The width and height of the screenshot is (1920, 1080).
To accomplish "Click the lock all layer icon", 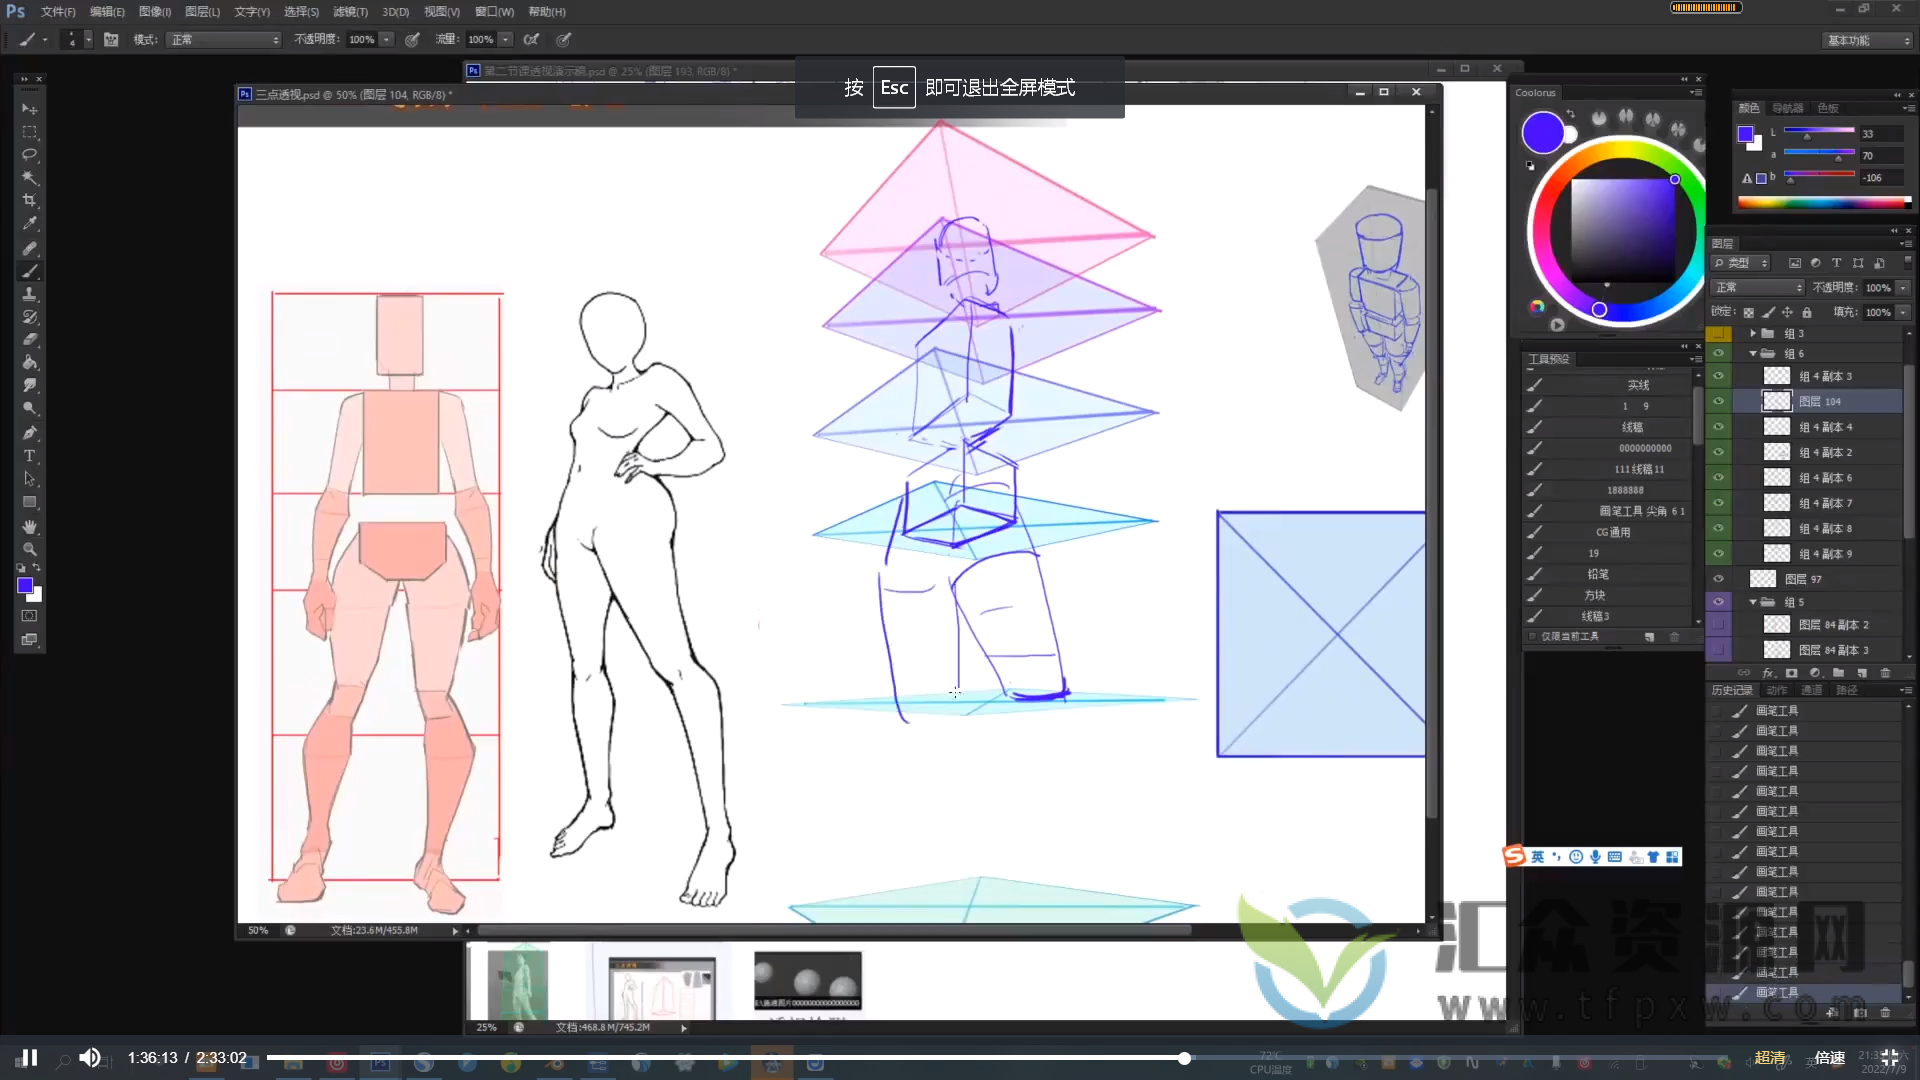I will (1807, 313).
